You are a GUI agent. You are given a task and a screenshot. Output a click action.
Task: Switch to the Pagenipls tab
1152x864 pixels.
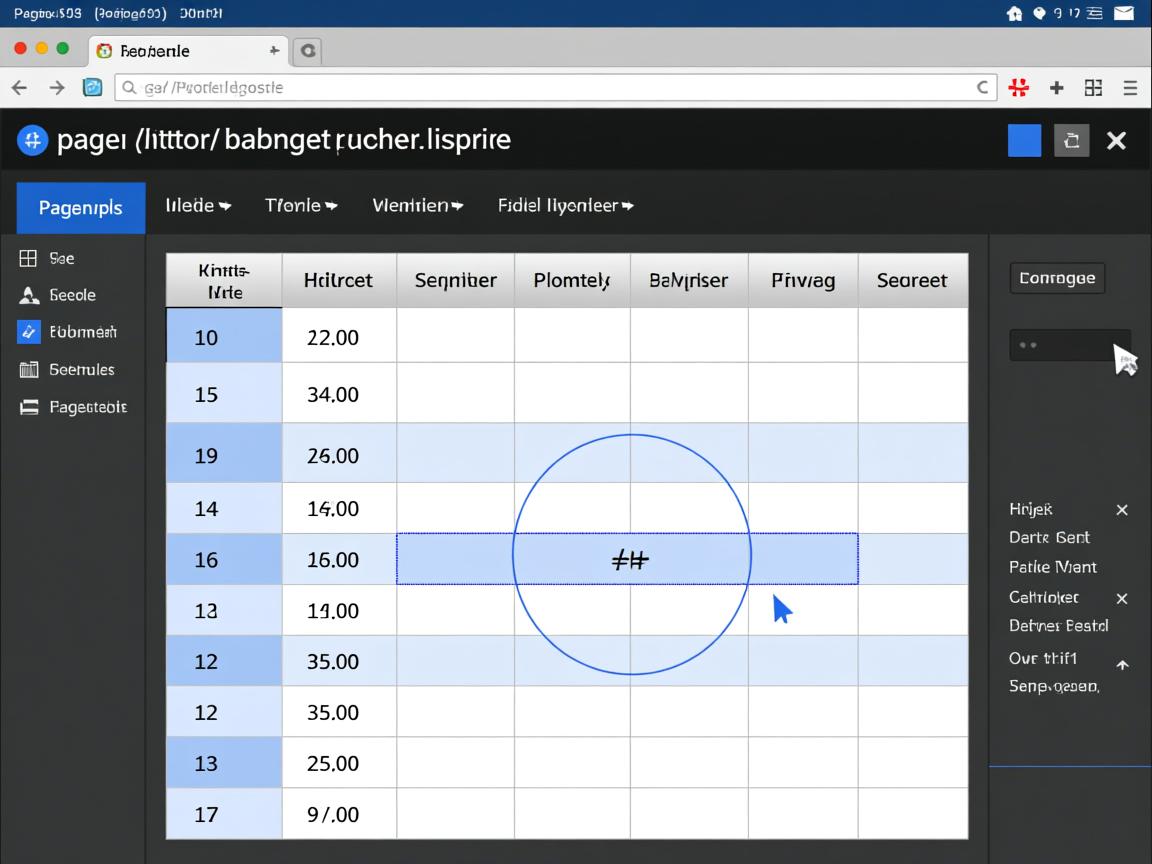point(81,208)
